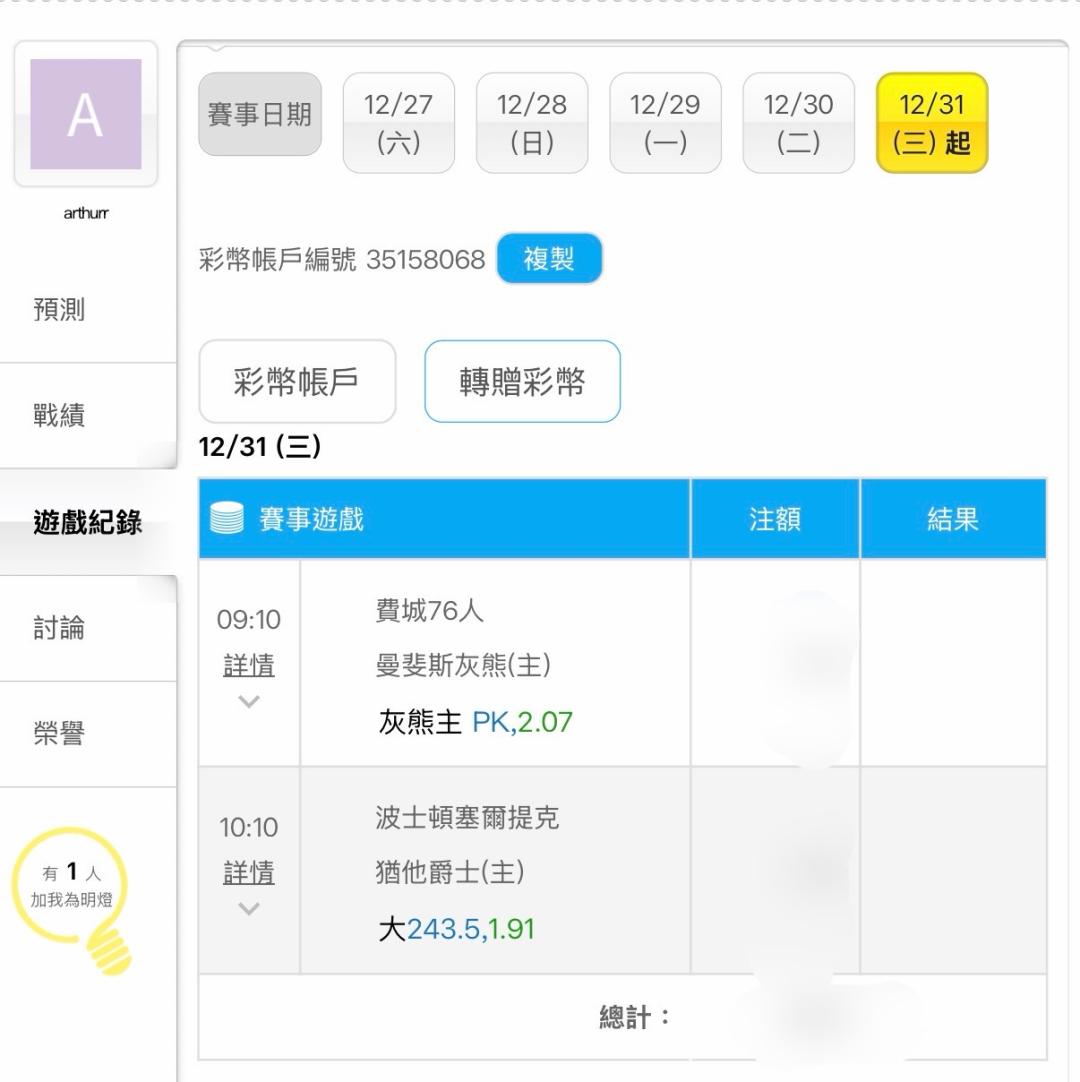
Task: Go to 預測 in the sidebar
Action: click(x=60, y=310)
